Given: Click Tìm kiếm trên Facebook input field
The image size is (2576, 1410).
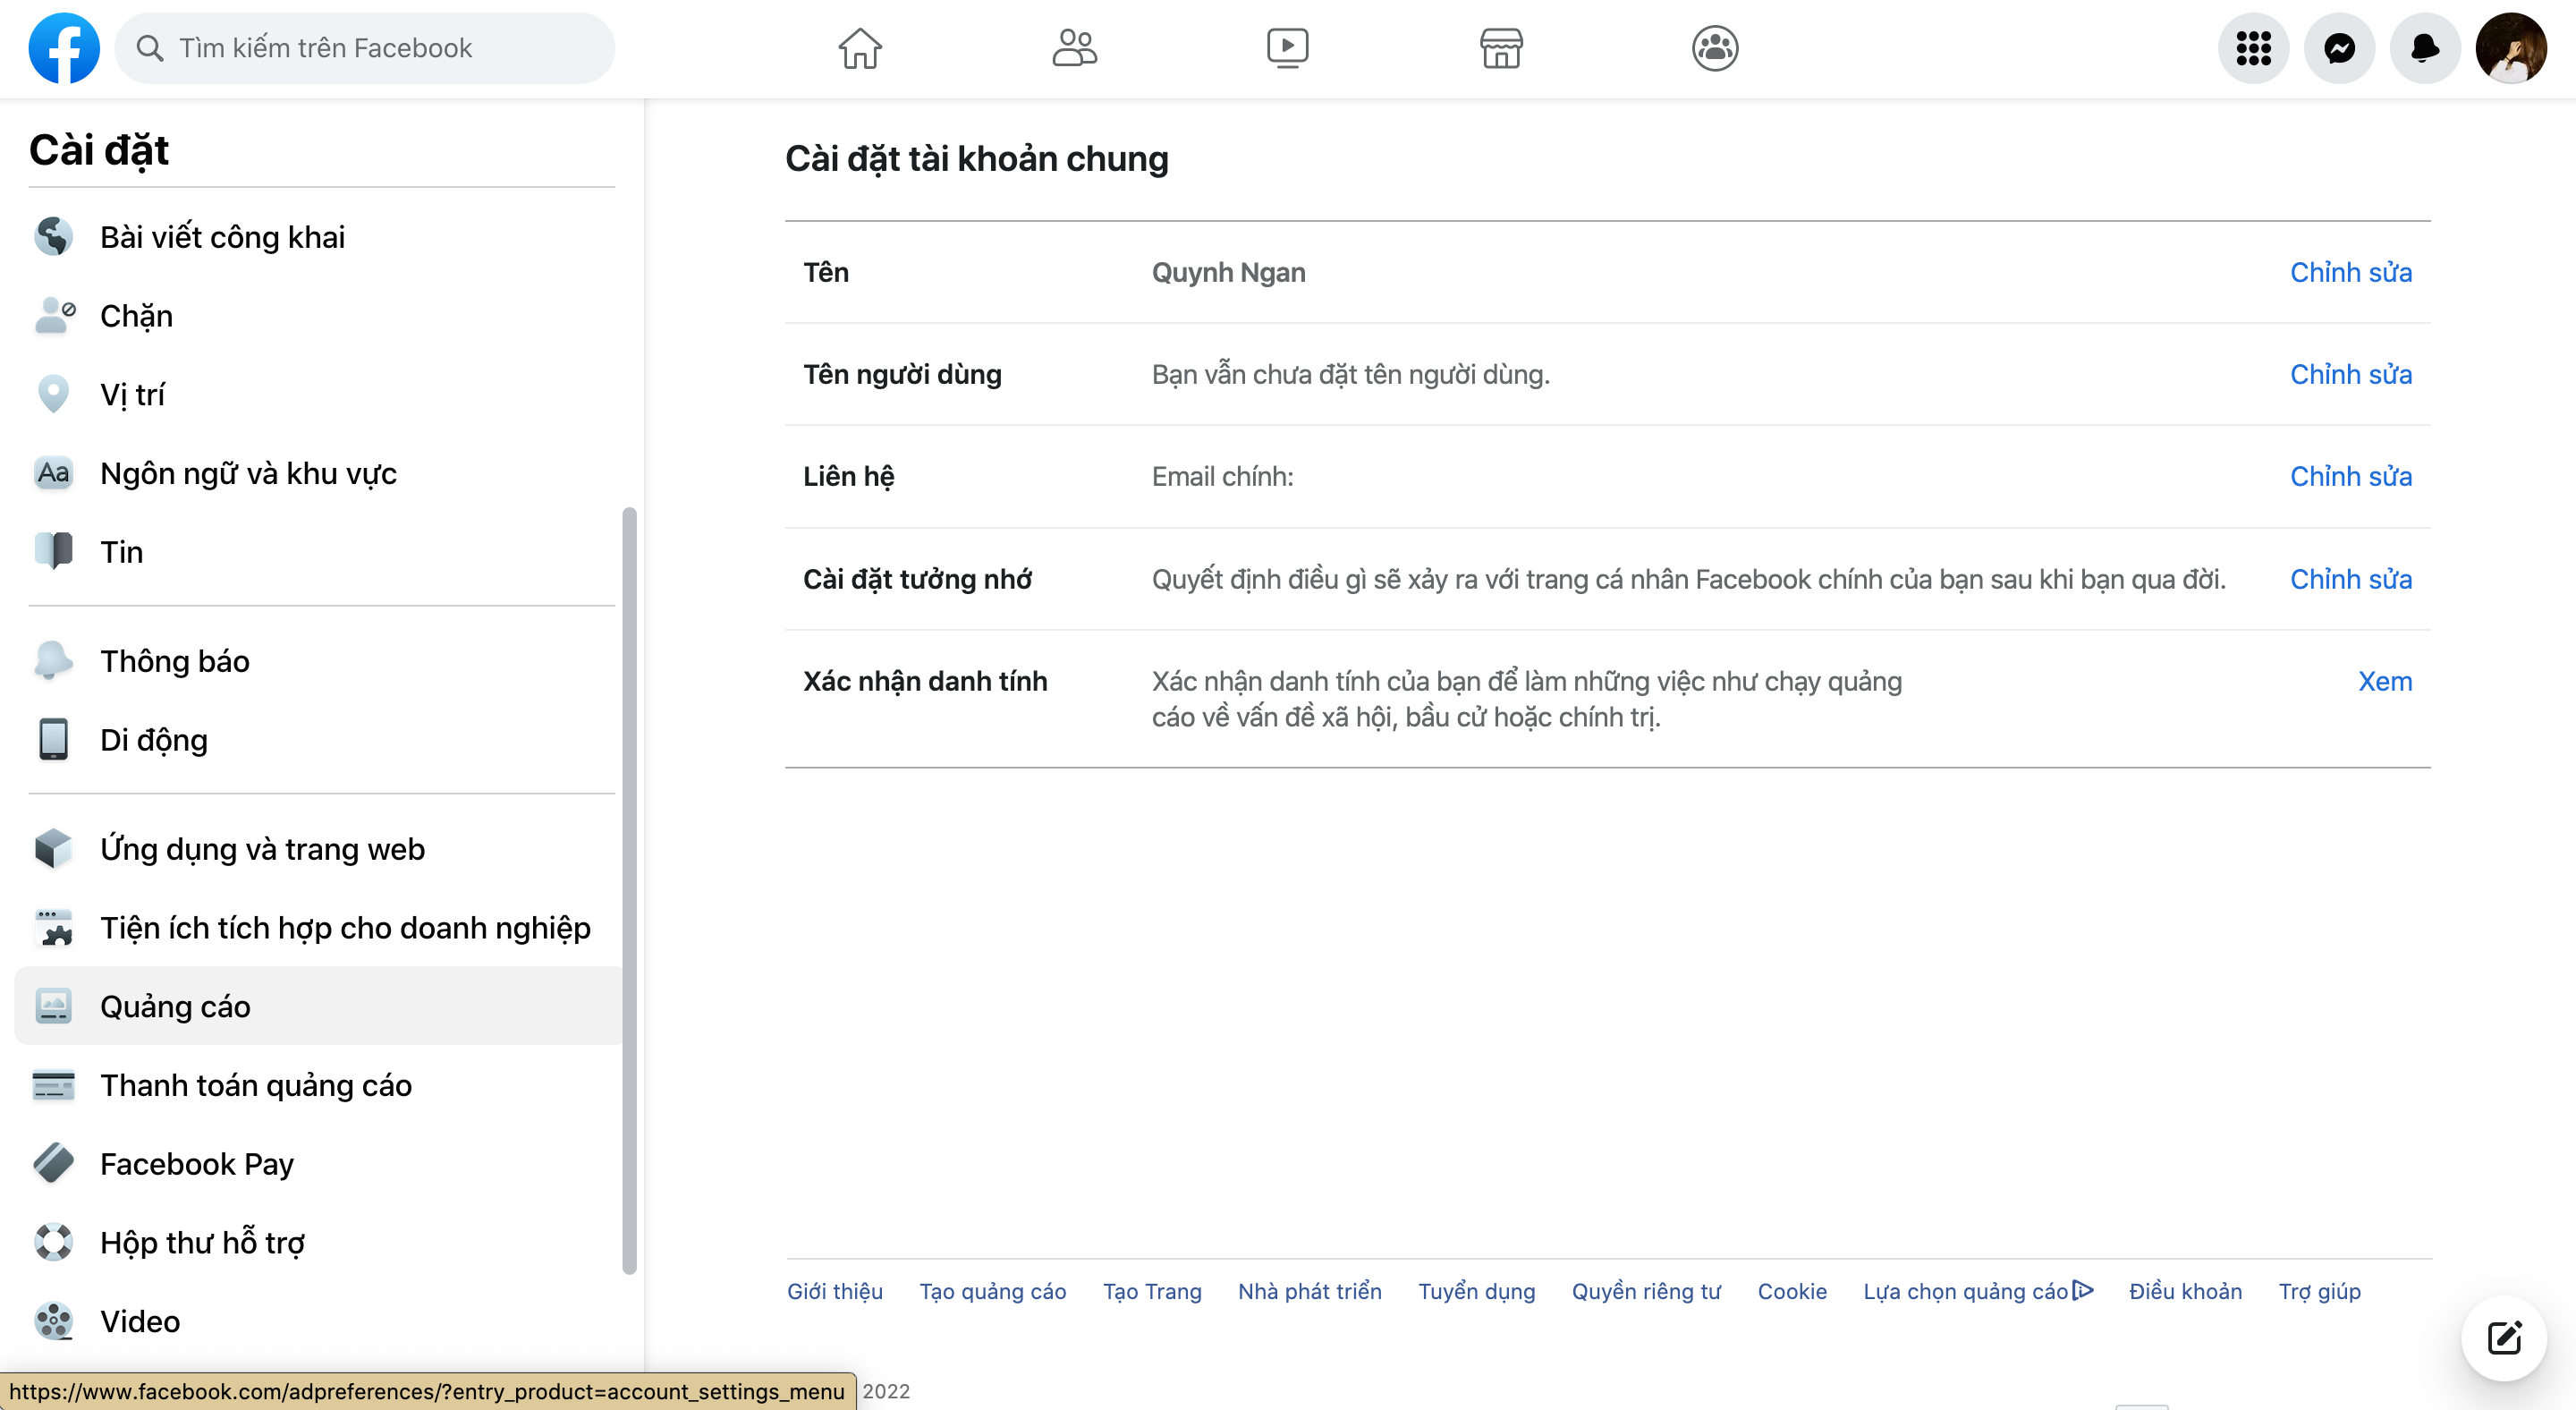Looking at the screenshot, I should coord(363,47).
